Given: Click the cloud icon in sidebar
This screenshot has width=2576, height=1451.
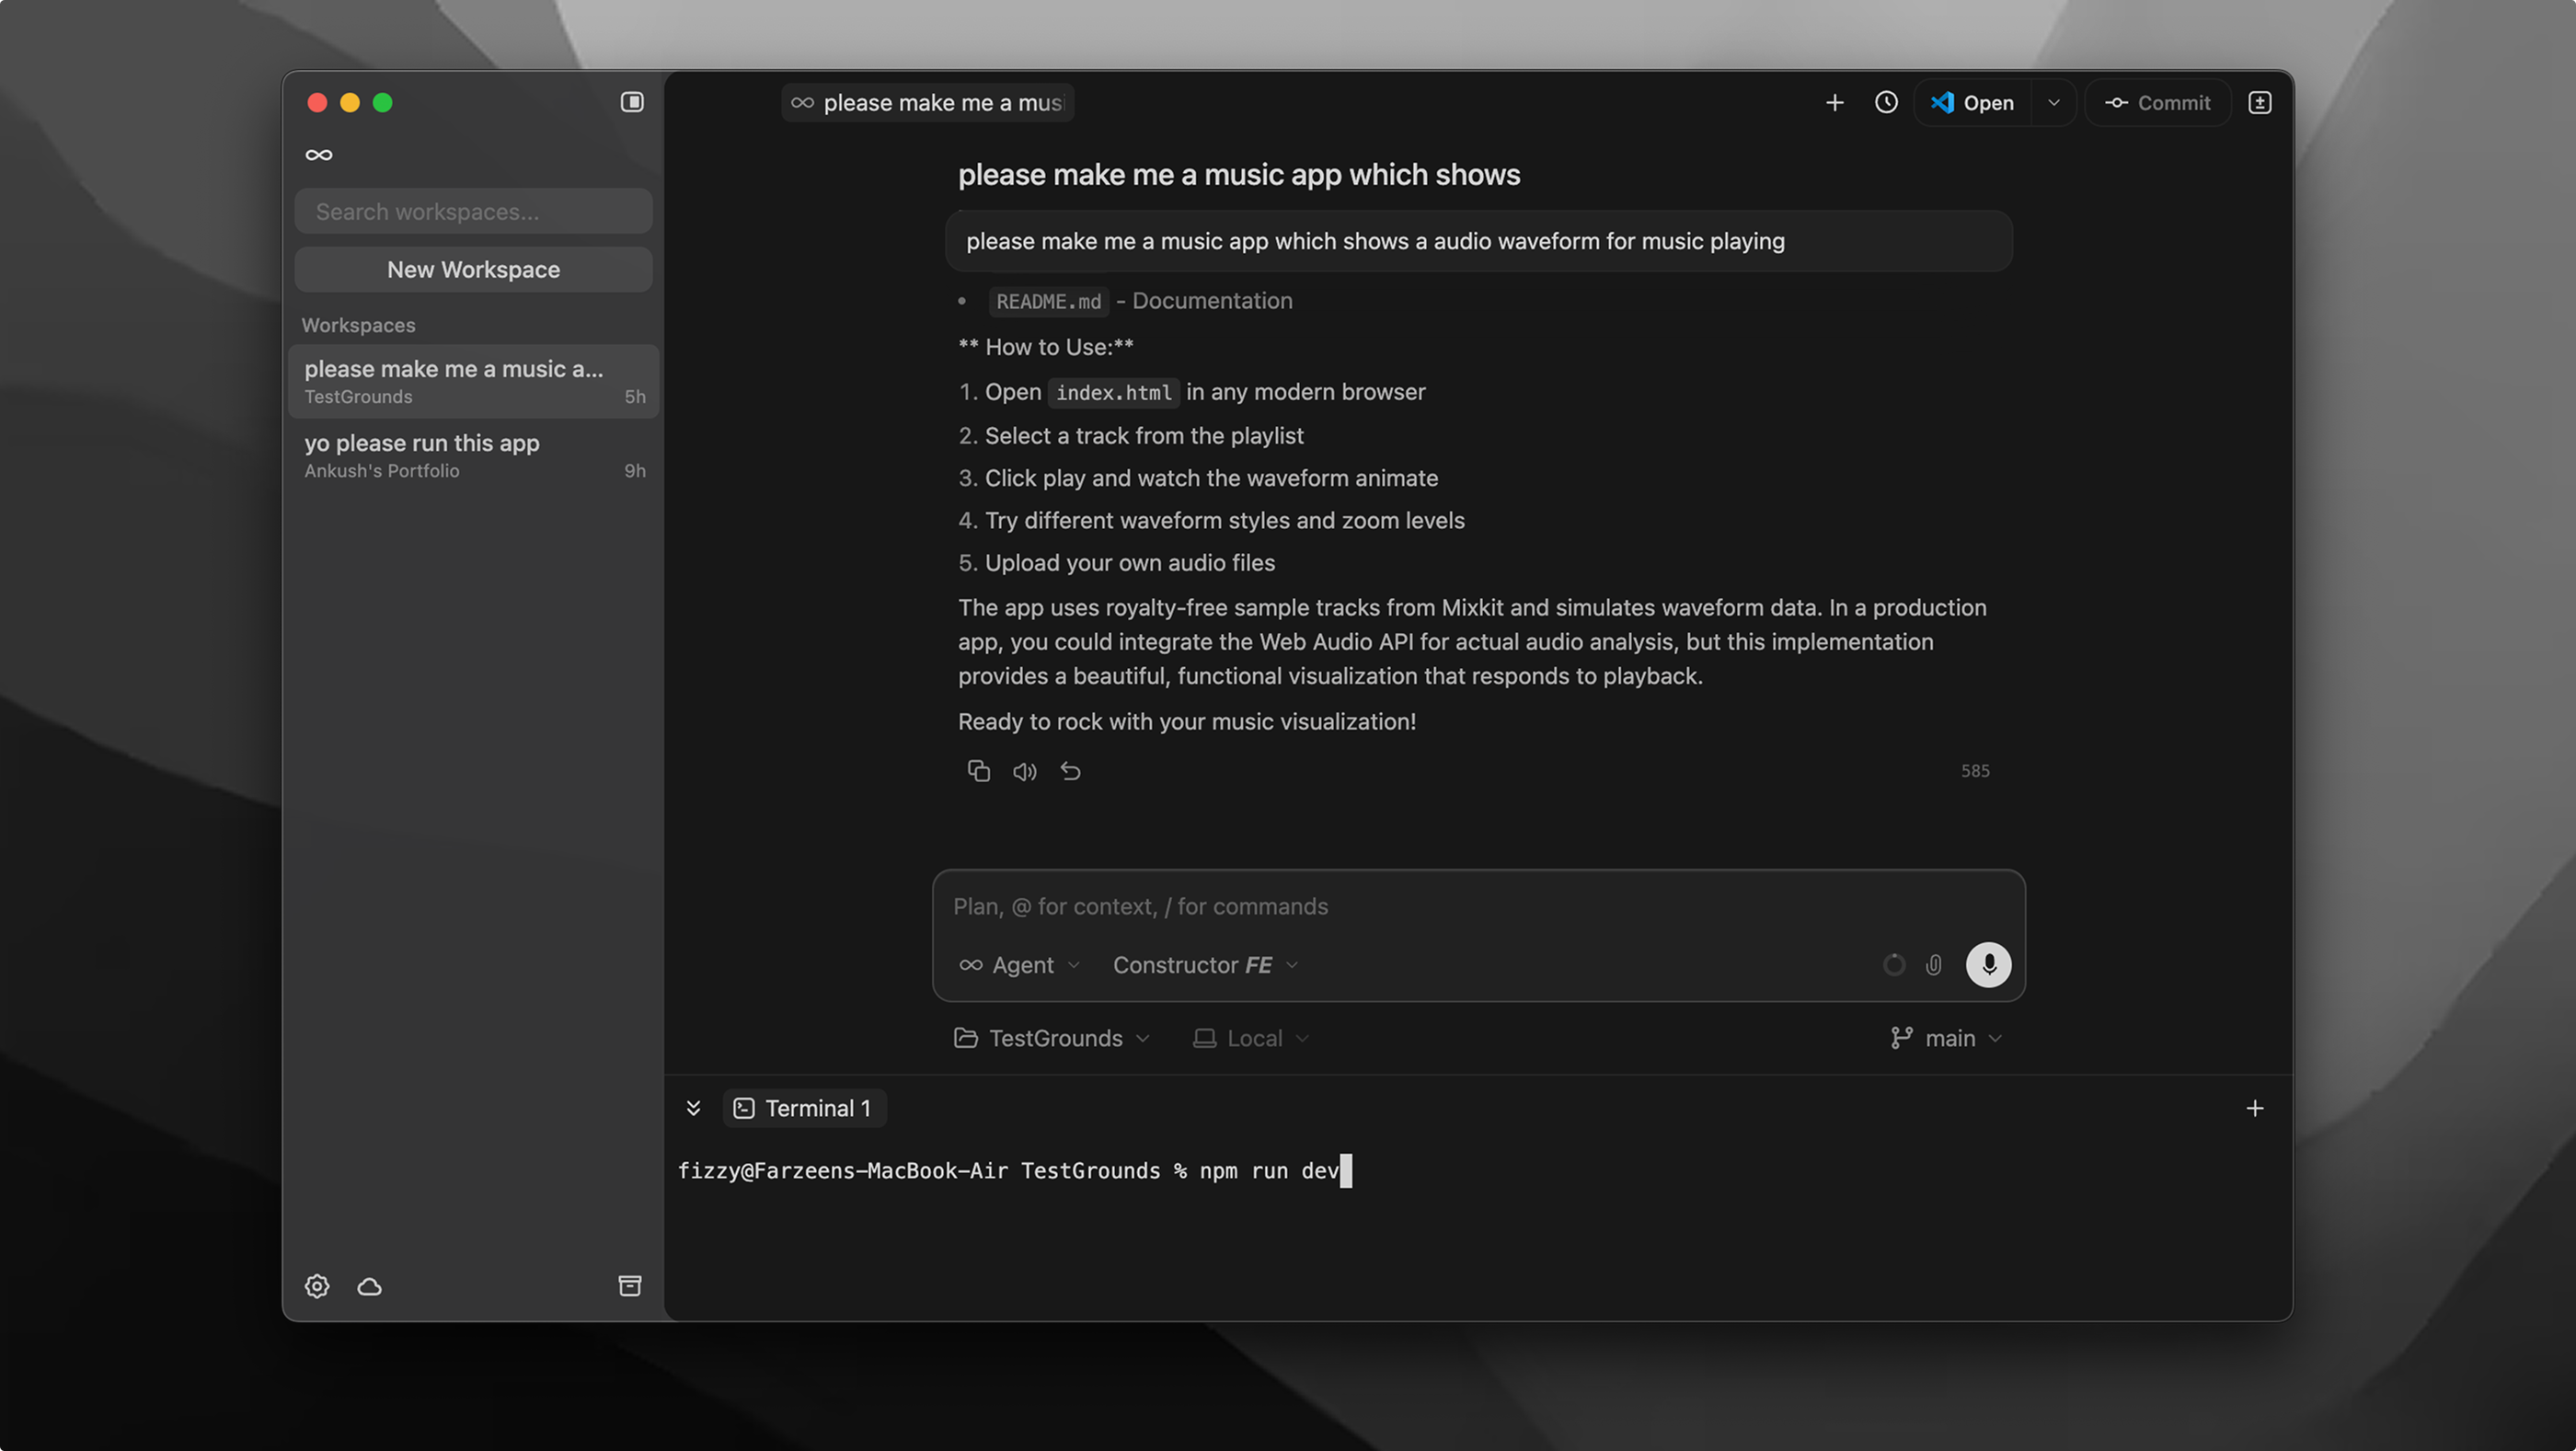Looking at the screenshot, I should (x=369, y=1286).
